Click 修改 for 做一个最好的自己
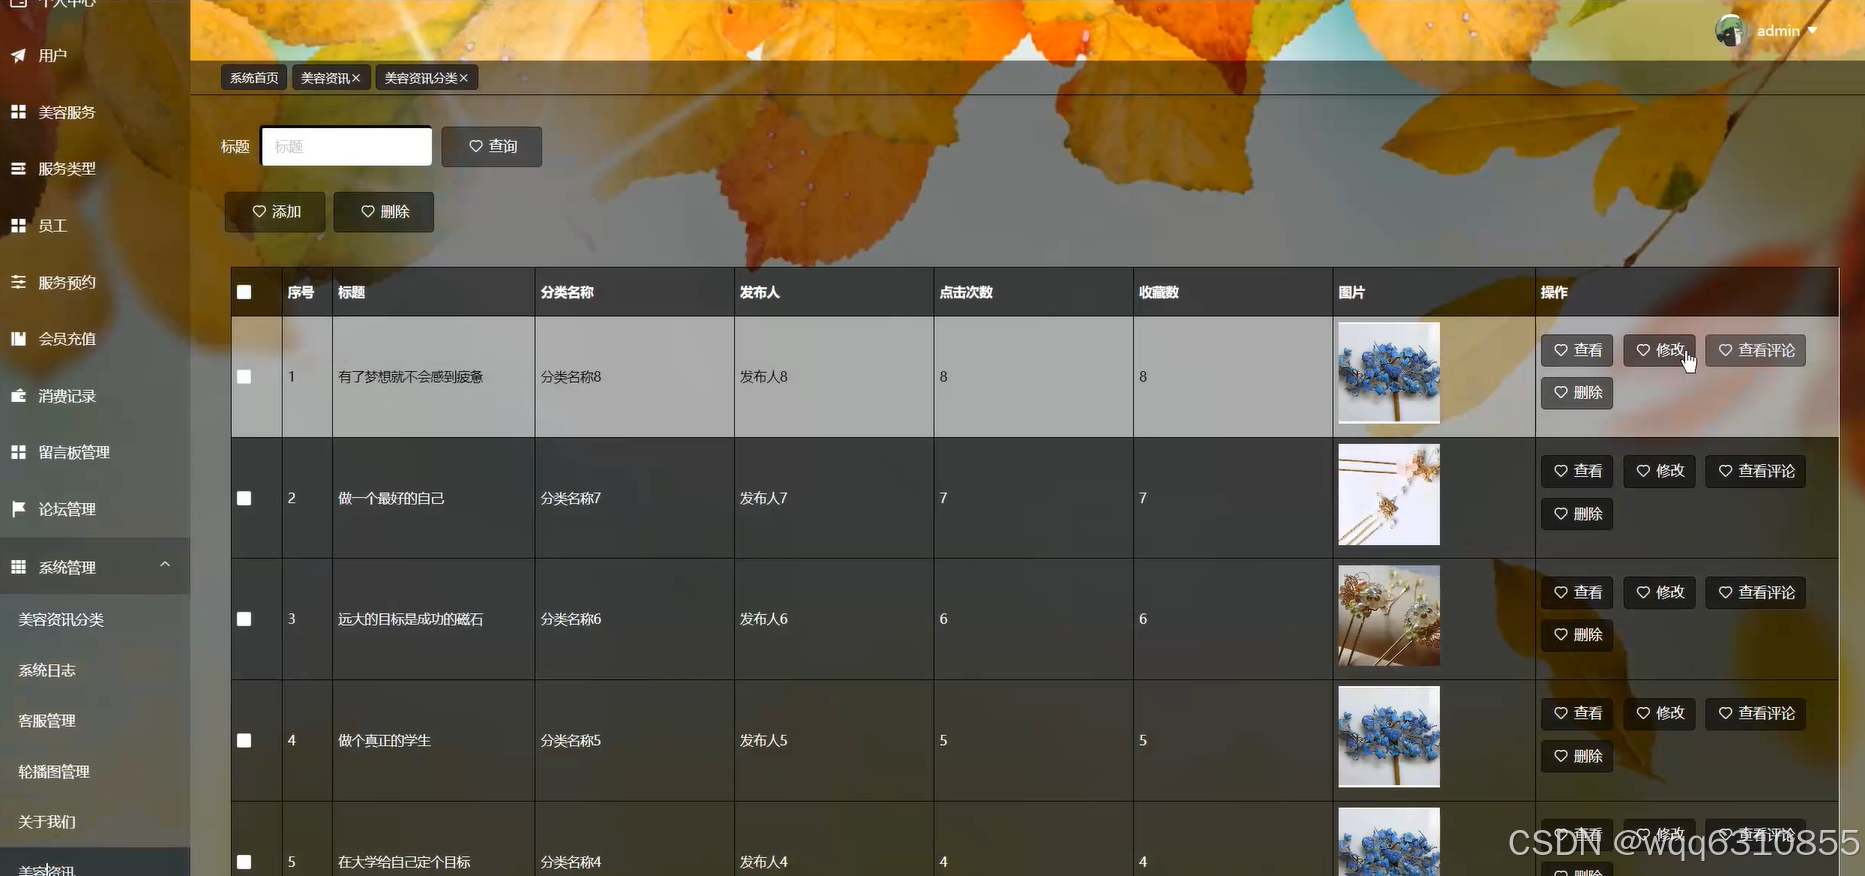The height and width of the screenshot is (876, 1865). click(1659, 471)
